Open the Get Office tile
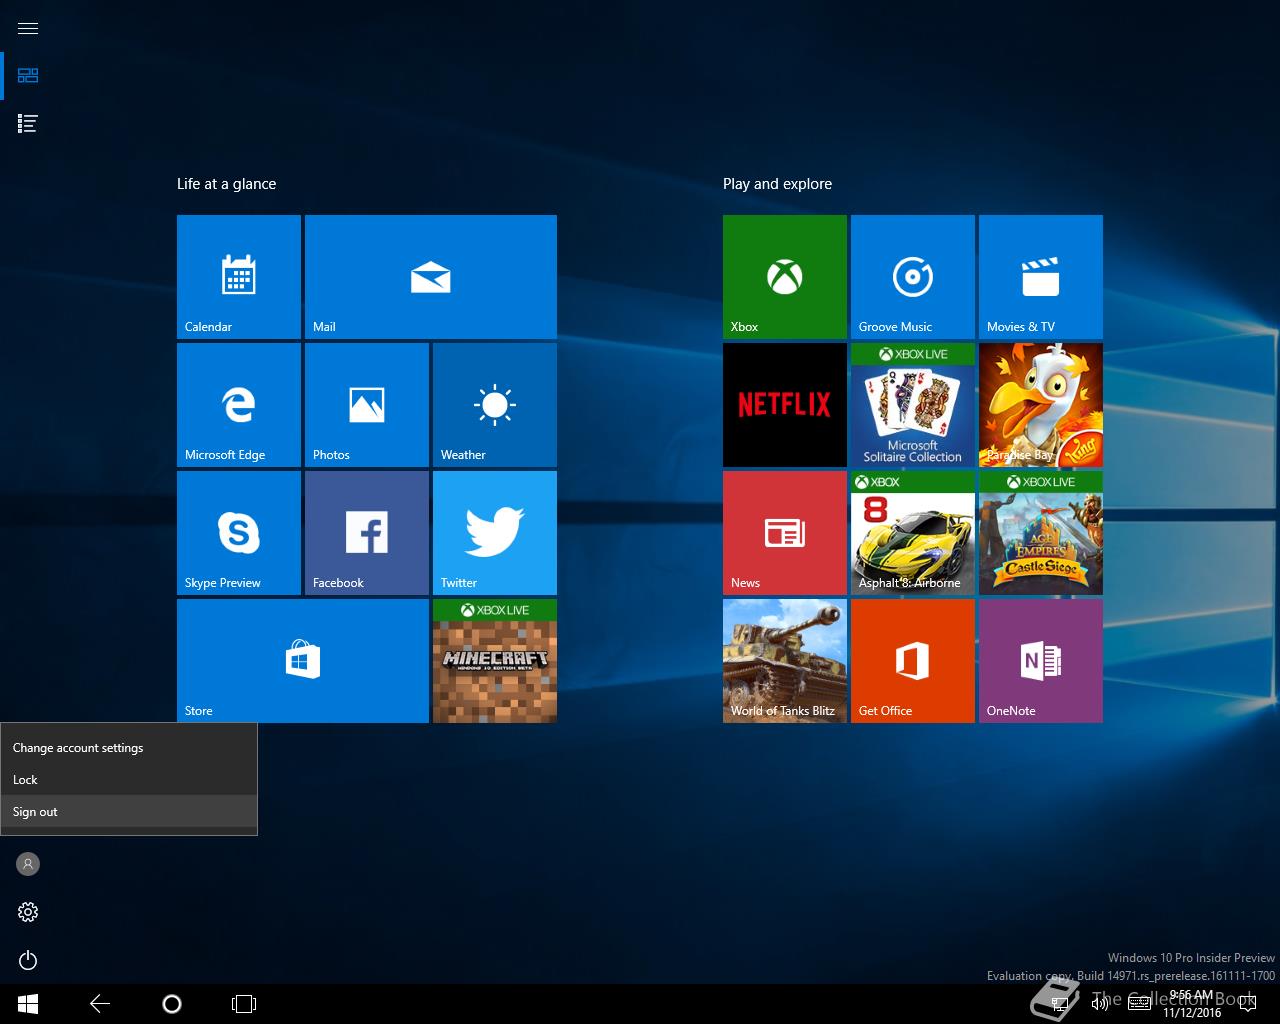 [x=913, y=661]
